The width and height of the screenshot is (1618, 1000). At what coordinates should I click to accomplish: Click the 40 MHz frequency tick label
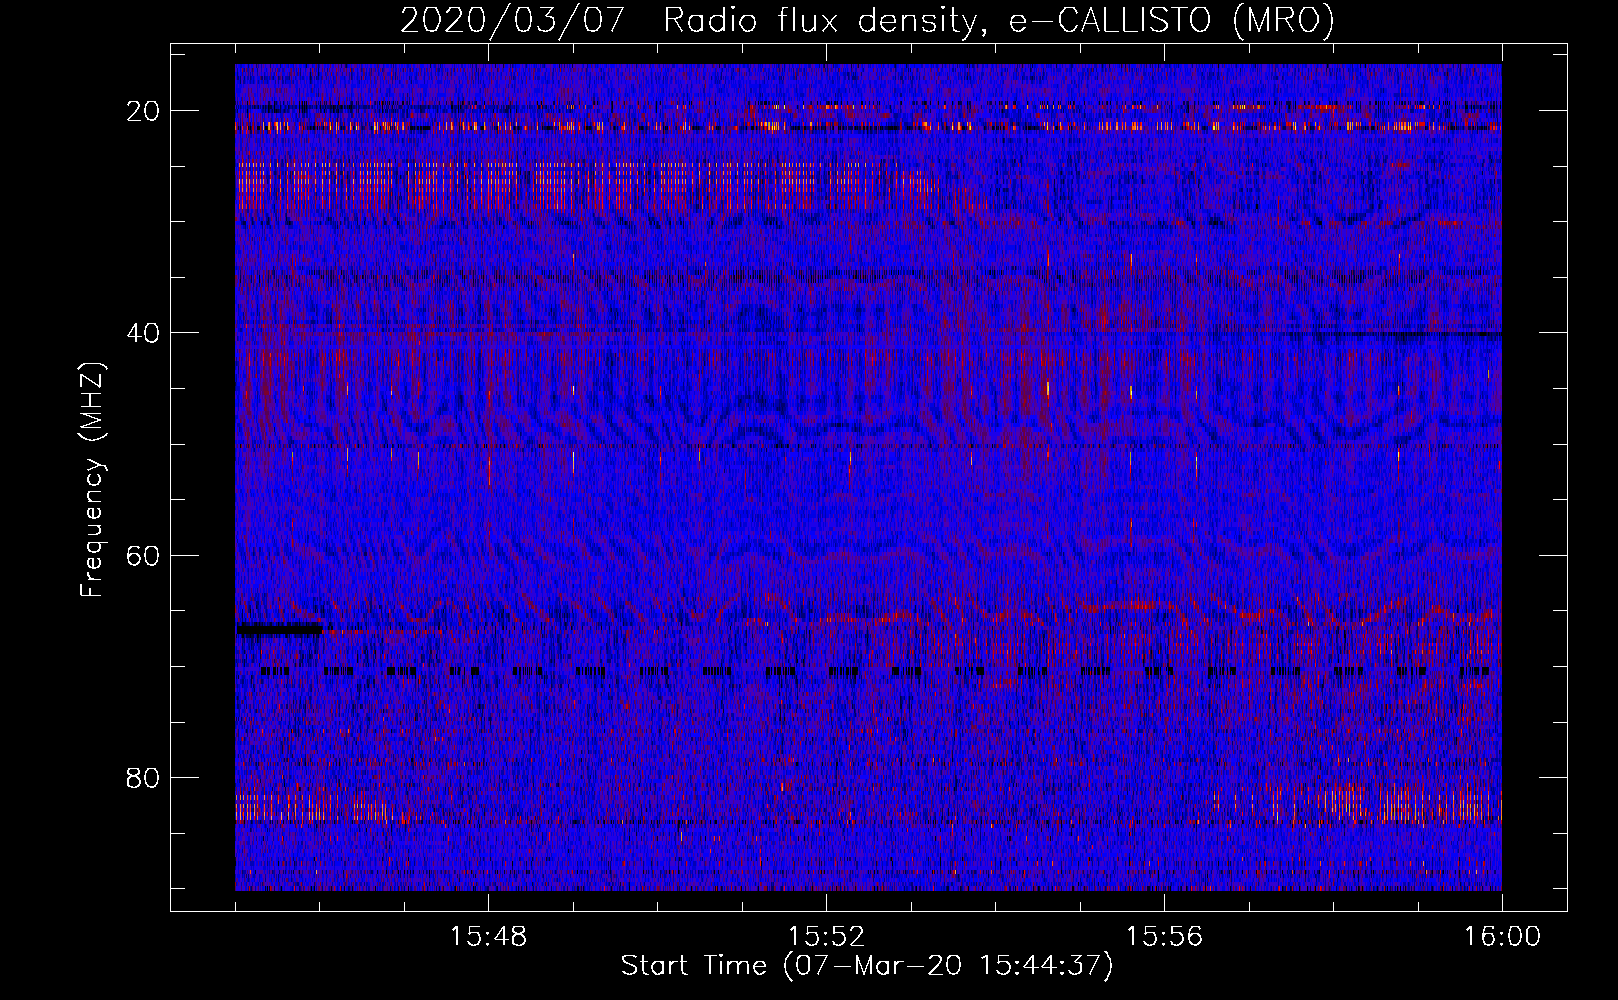pyautogui.click(x=144, y=333)
